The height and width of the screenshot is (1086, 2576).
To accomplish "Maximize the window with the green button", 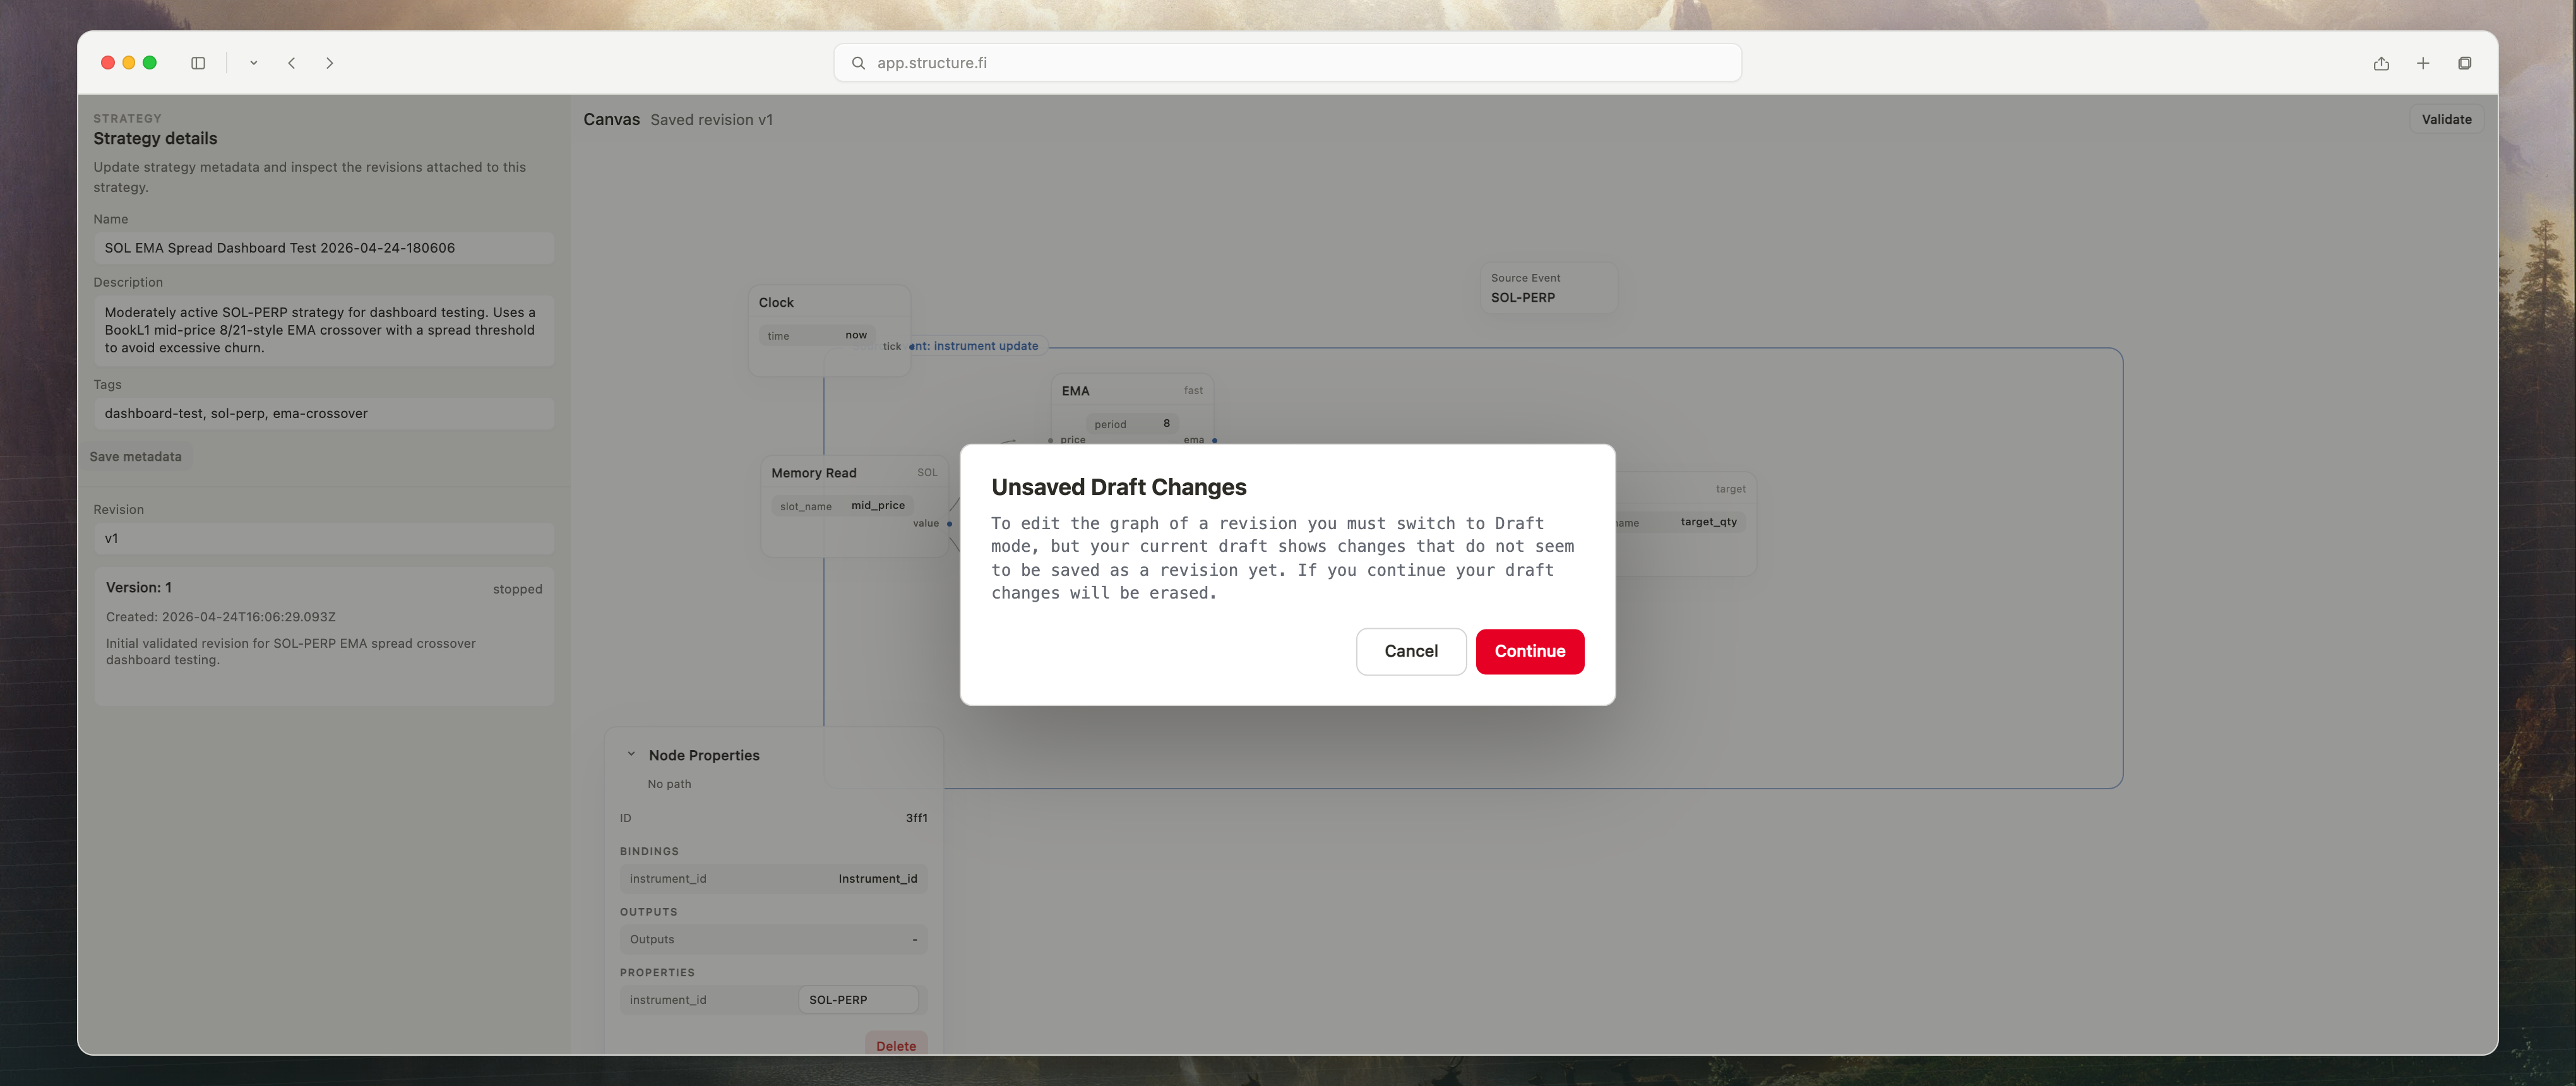I will pos(150,63).
